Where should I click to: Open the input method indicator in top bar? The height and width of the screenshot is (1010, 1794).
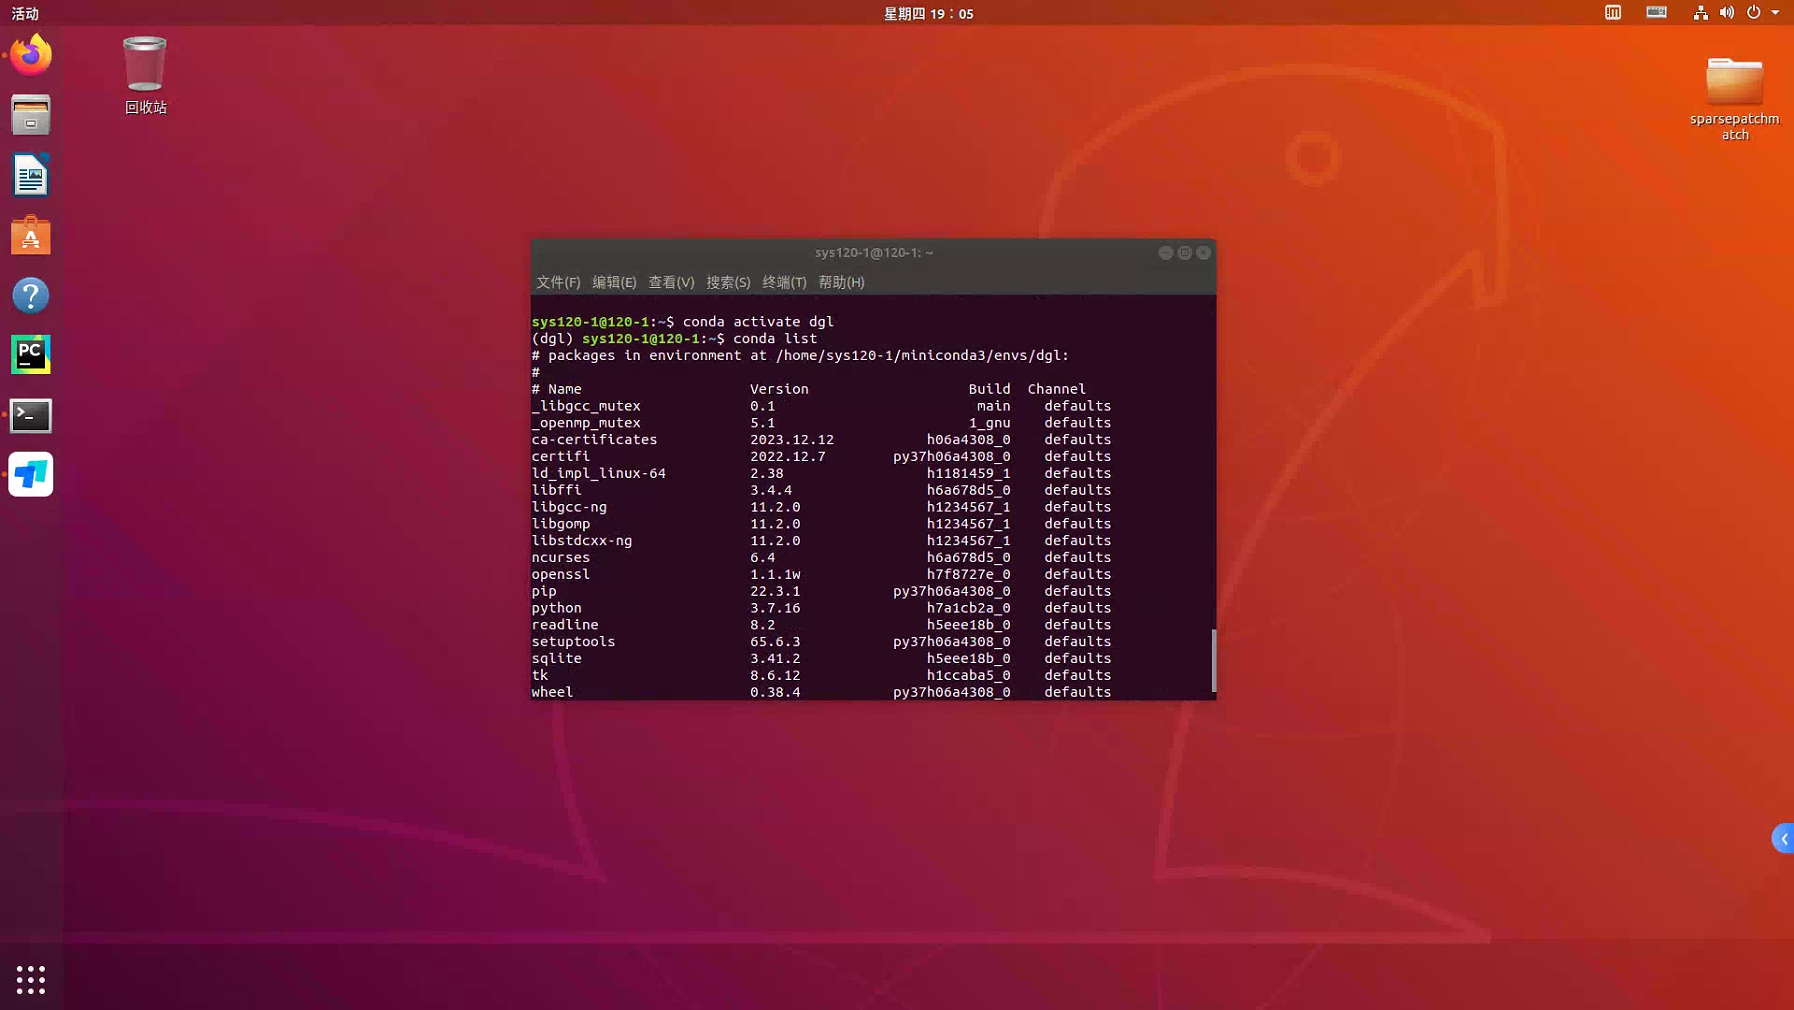tap(1613, 13)
